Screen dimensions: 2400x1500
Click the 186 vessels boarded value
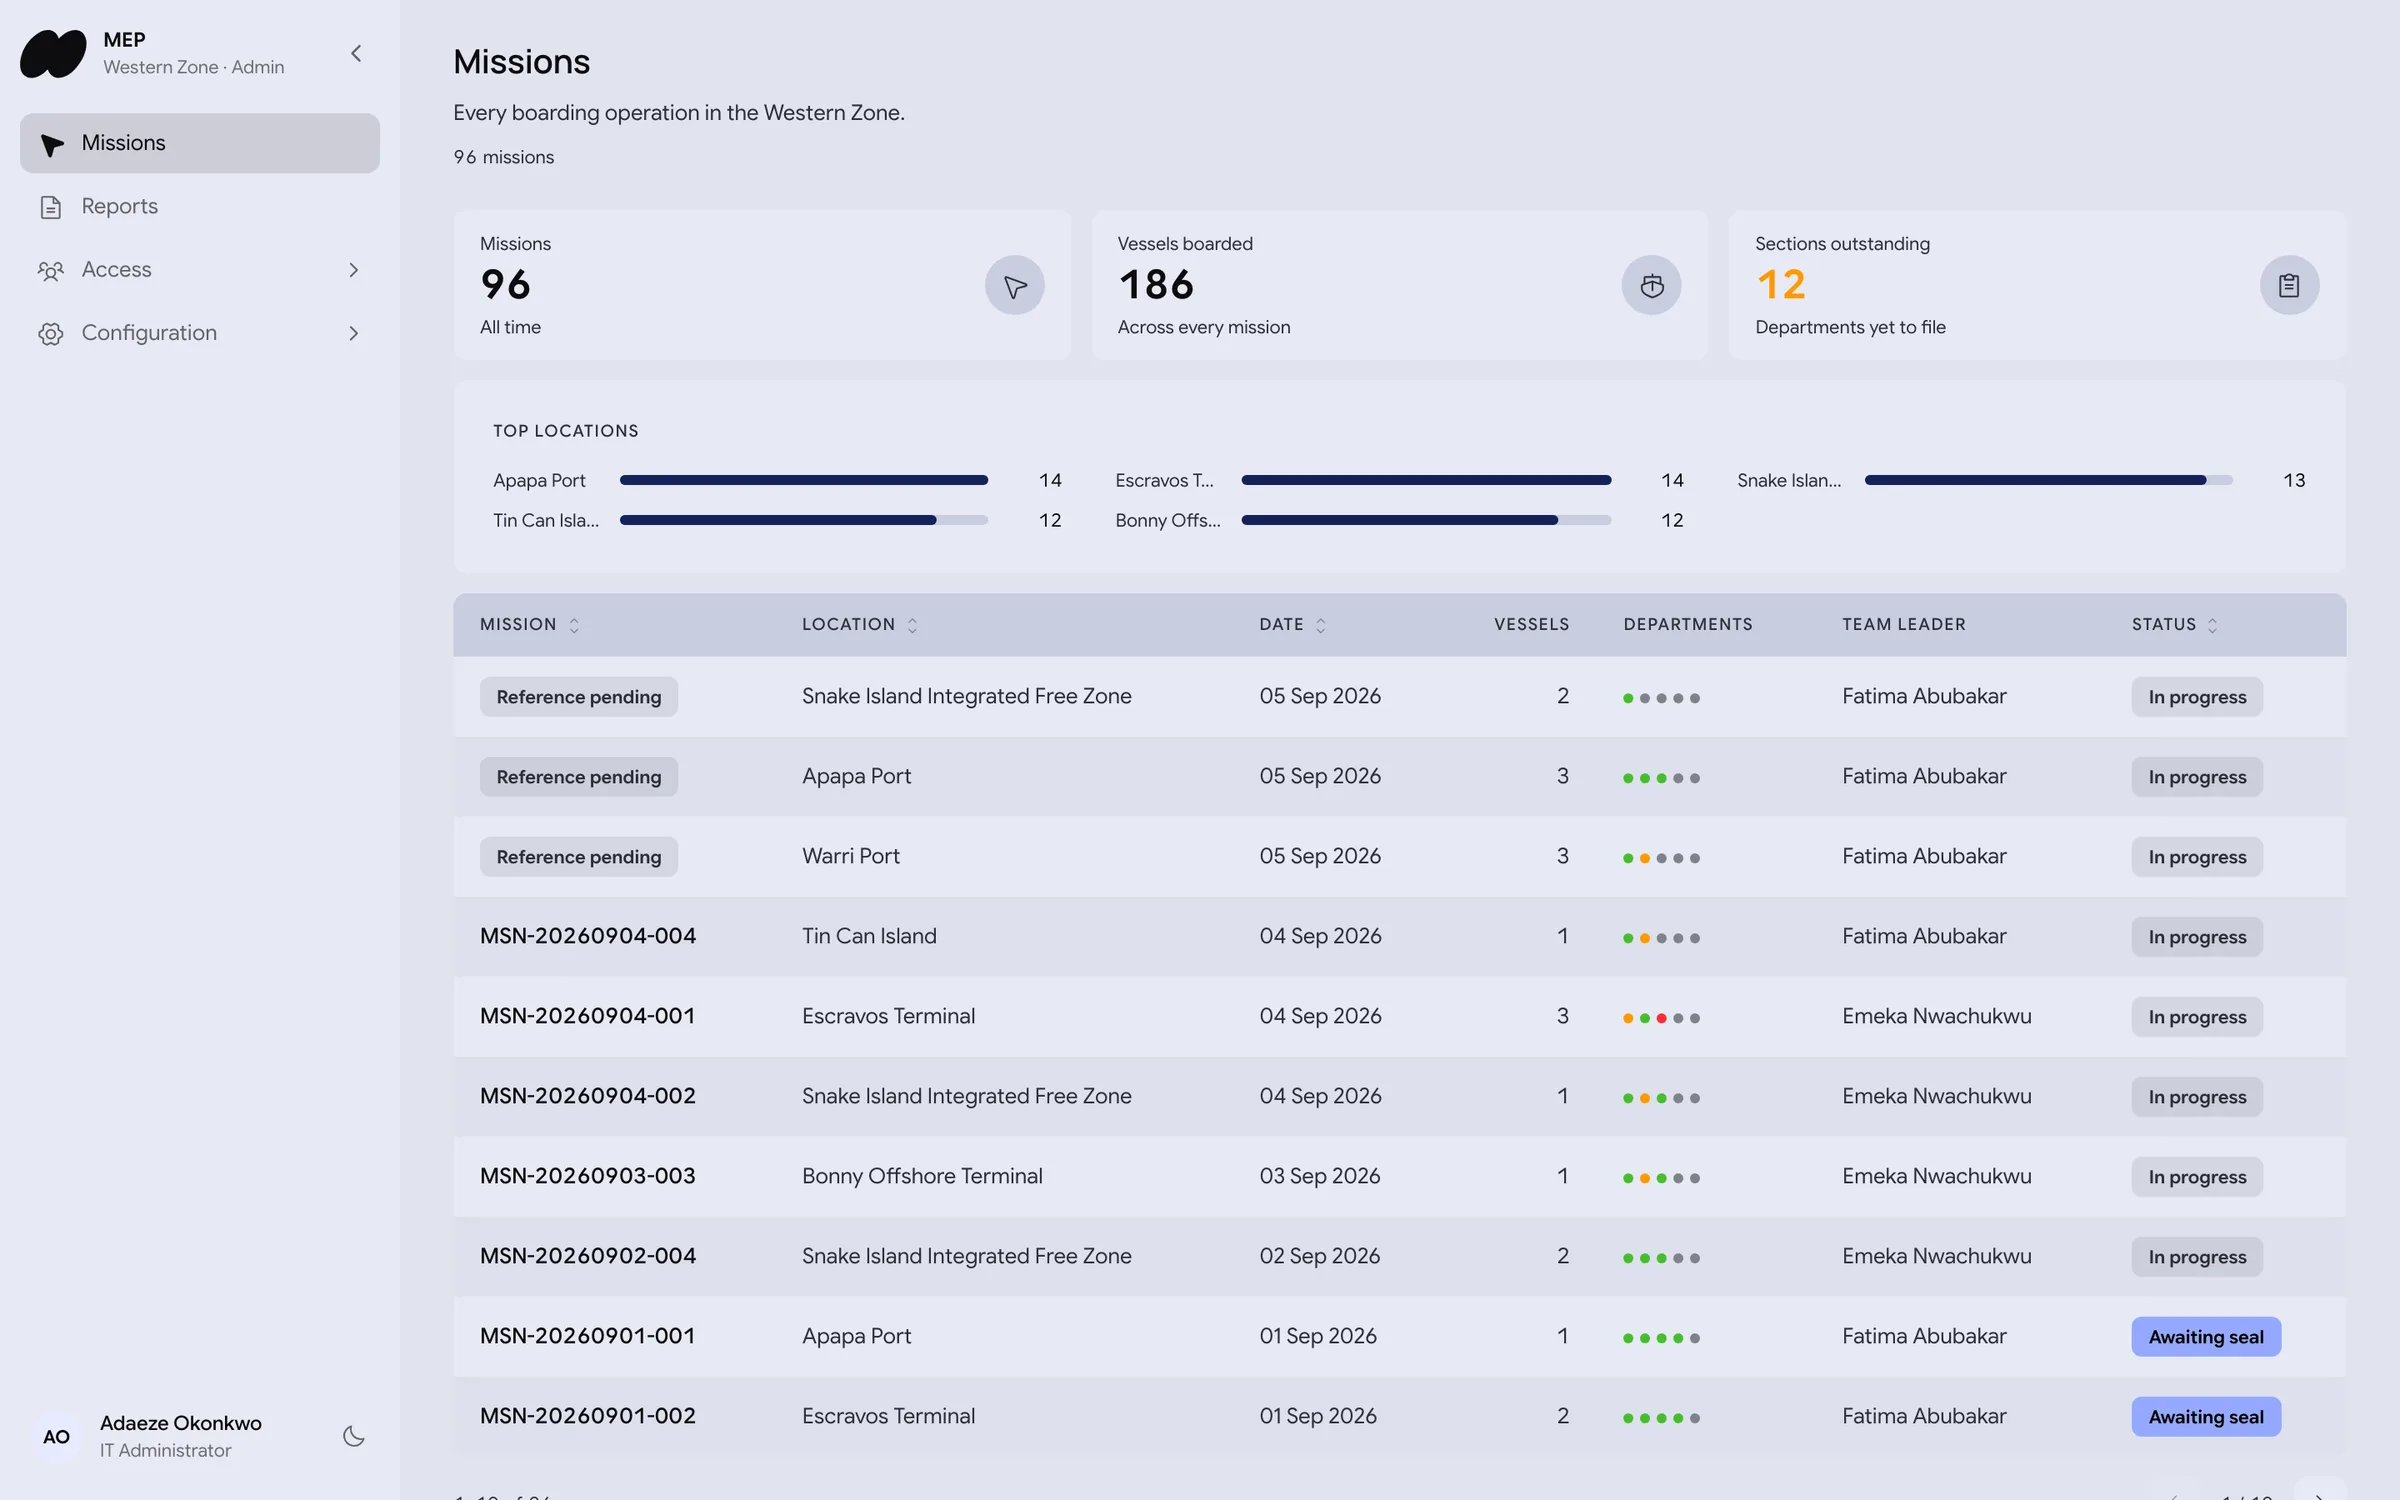point(1156,285)
